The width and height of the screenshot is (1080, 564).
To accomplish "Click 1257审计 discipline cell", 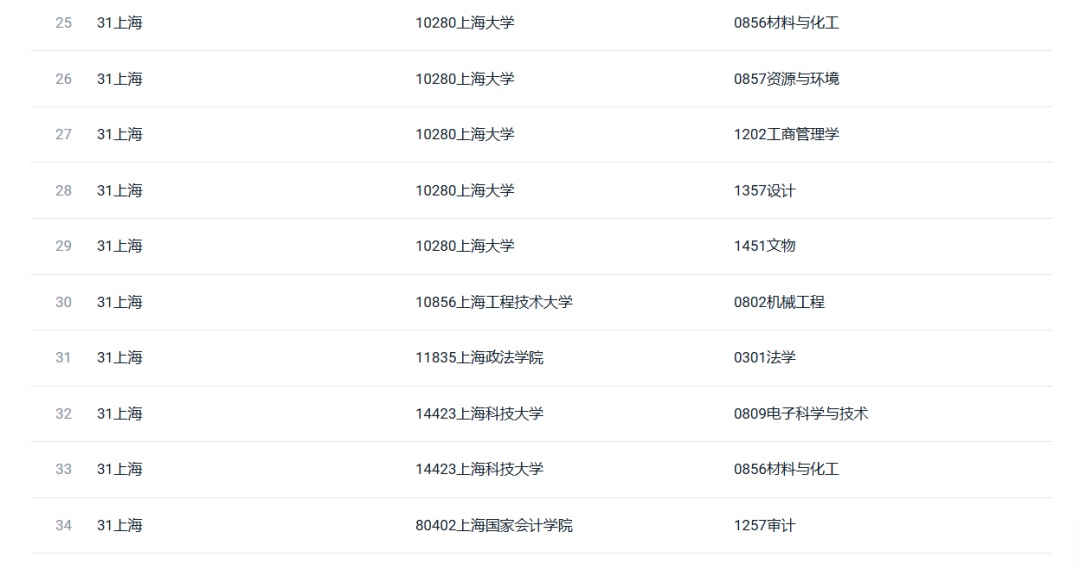I will [764, 525].
